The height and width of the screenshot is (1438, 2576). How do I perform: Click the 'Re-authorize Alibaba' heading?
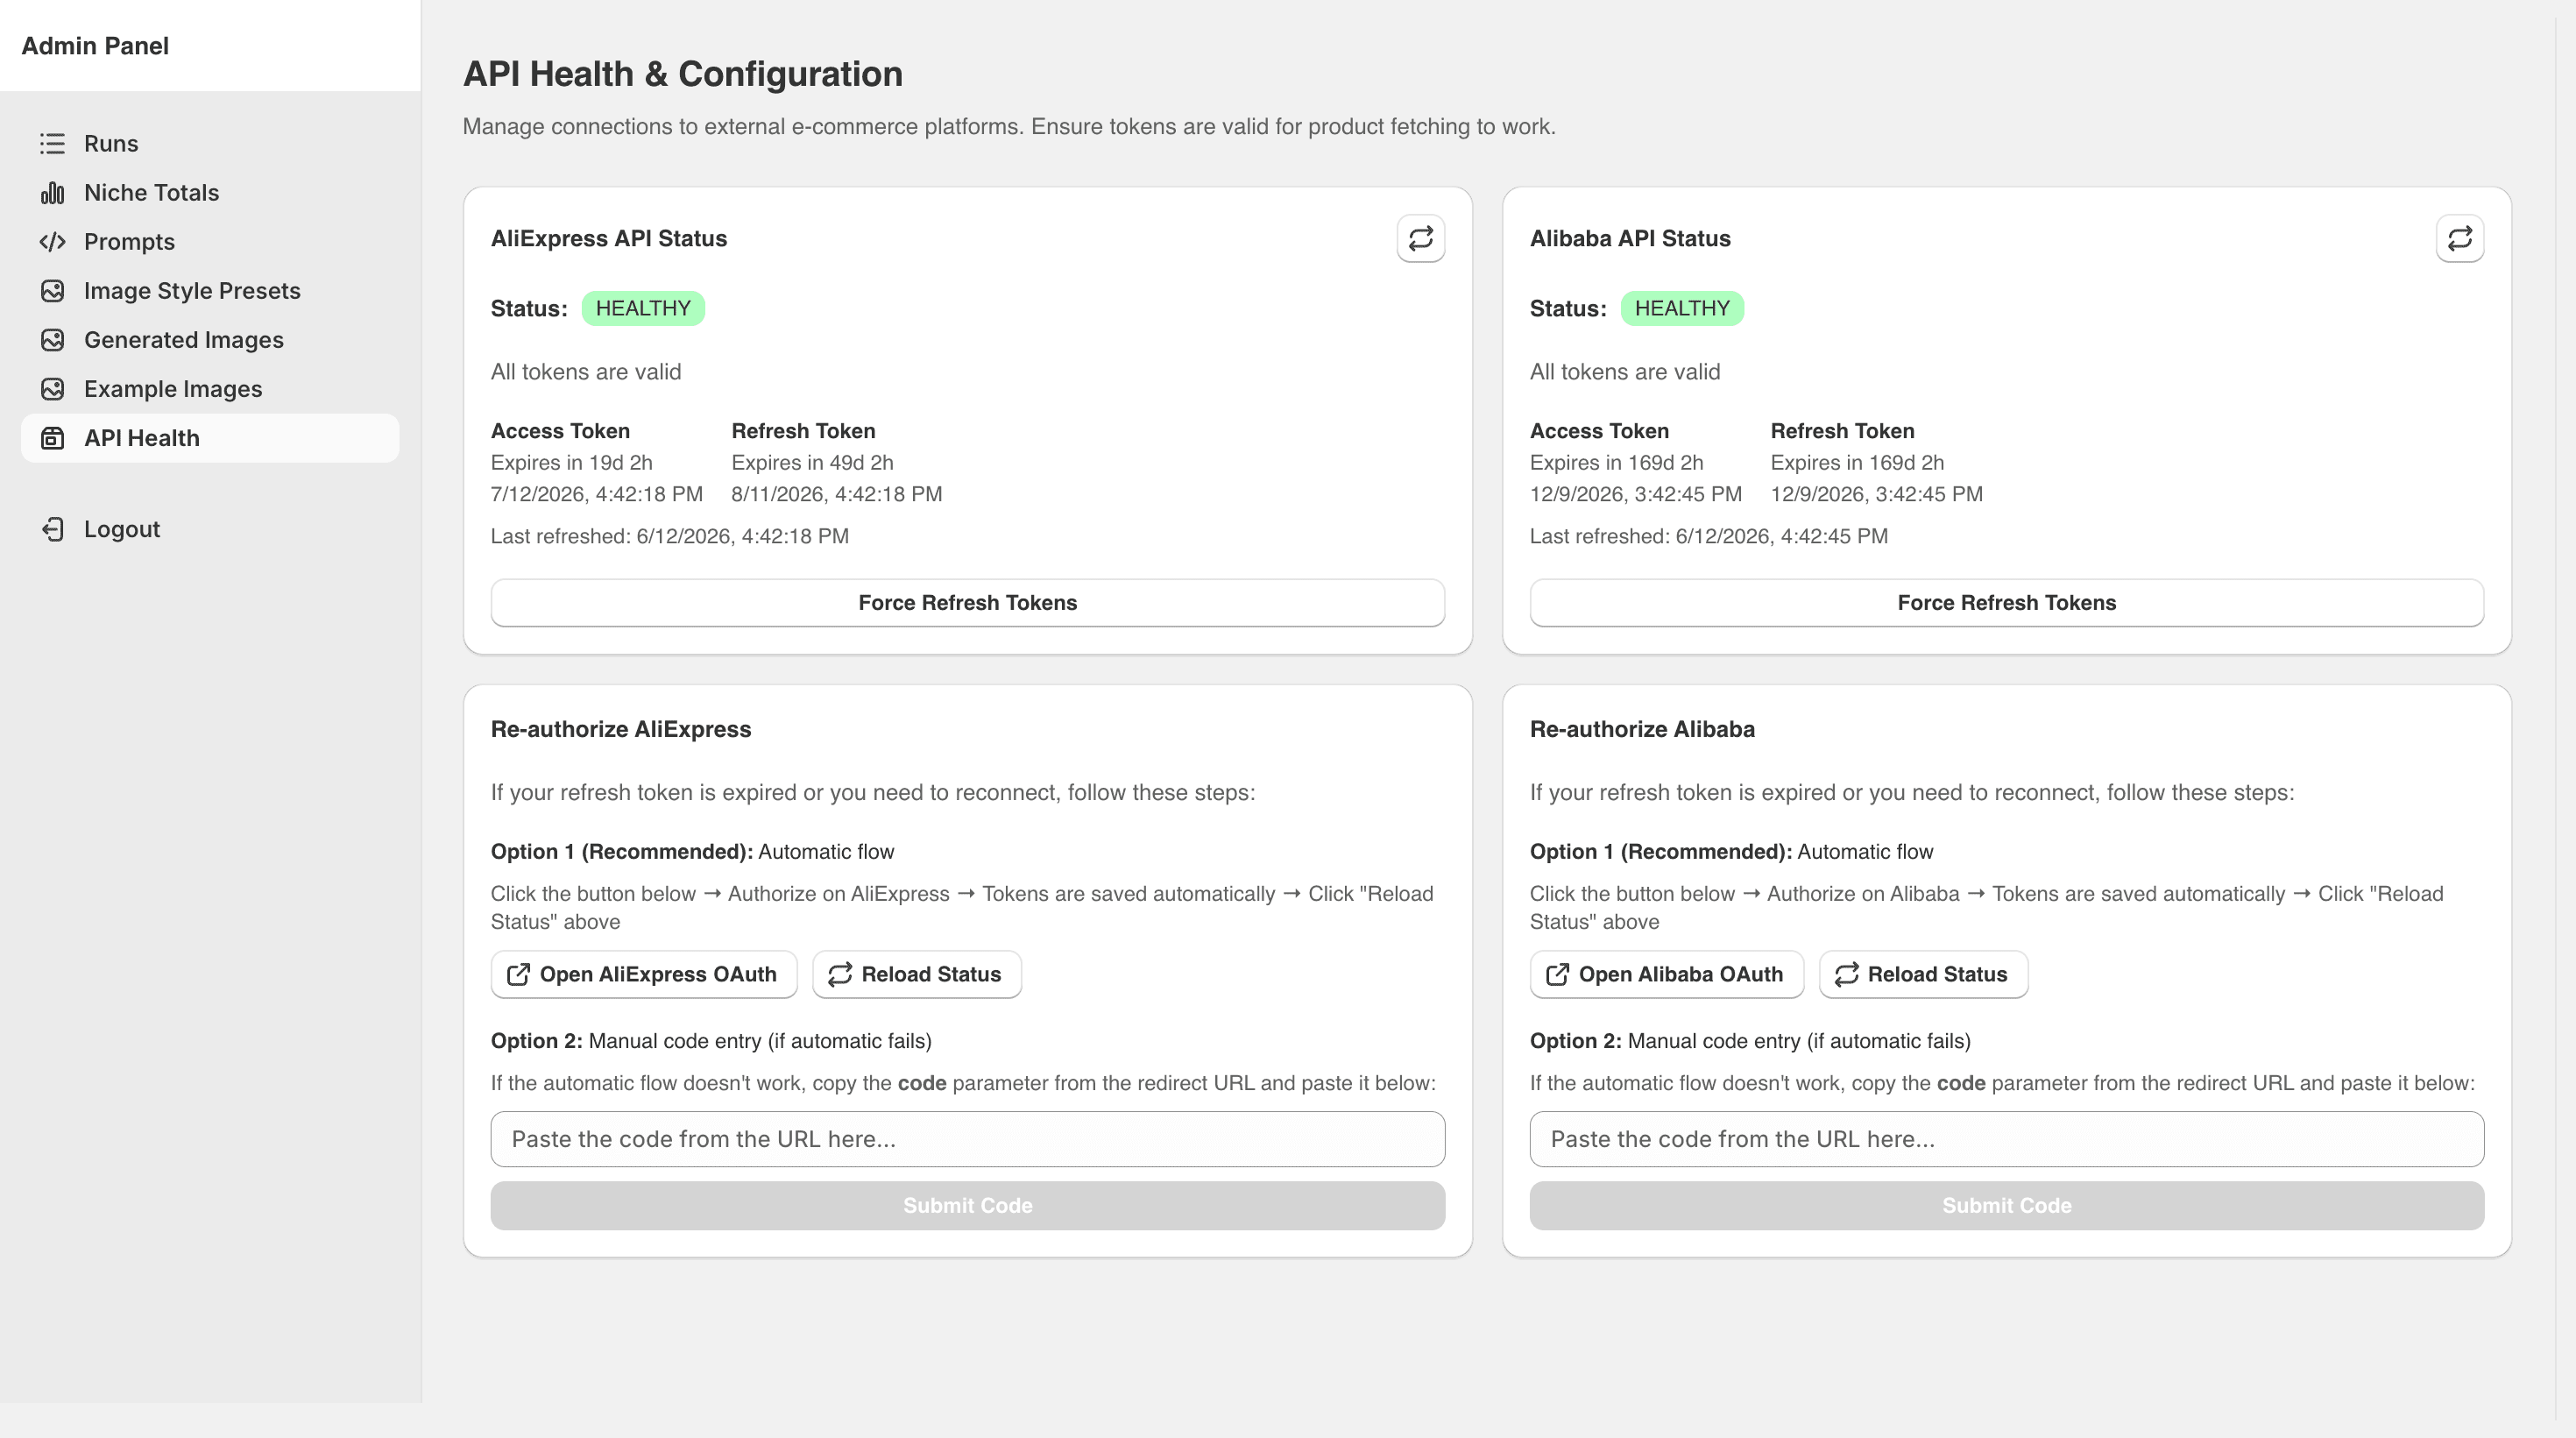[1642, 729]
